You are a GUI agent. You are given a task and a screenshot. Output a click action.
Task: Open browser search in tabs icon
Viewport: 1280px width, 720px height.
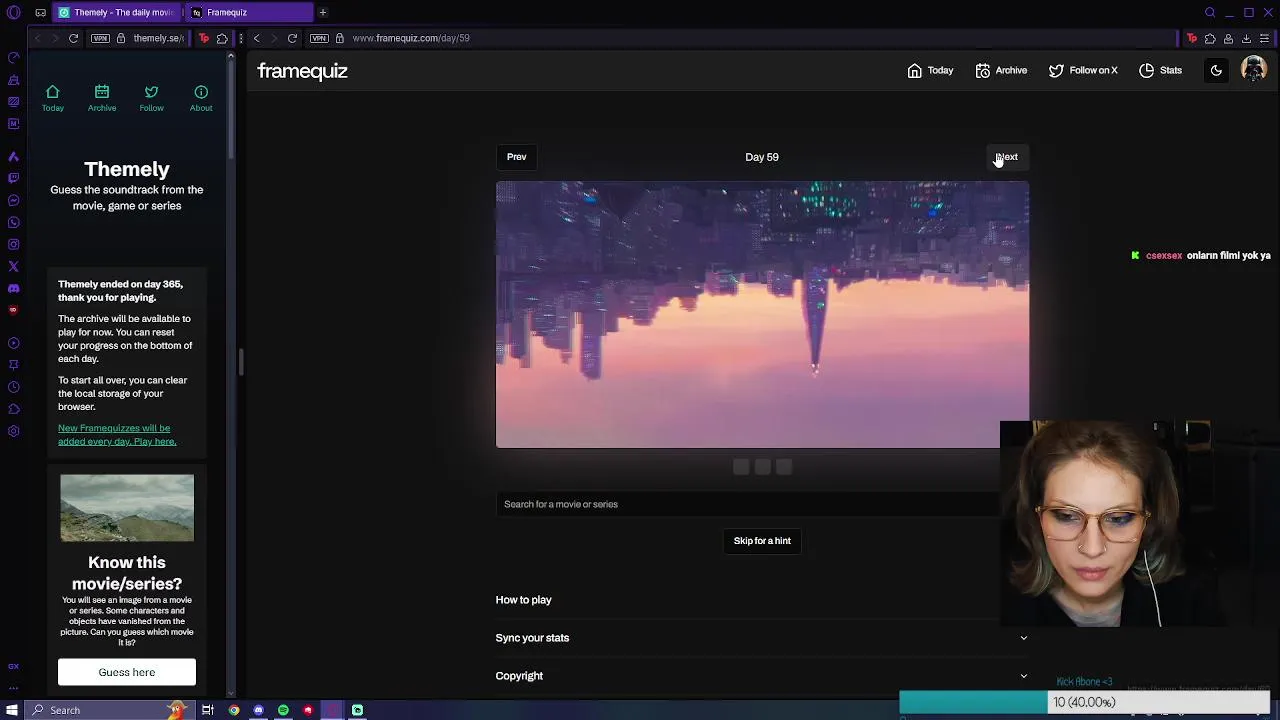tap(1210, 12)
